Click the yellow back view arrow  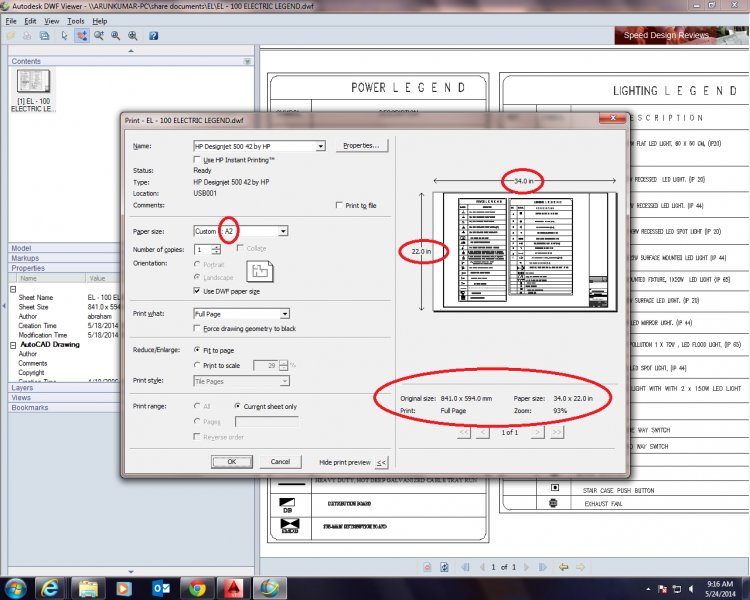click(x=564, y=567)
